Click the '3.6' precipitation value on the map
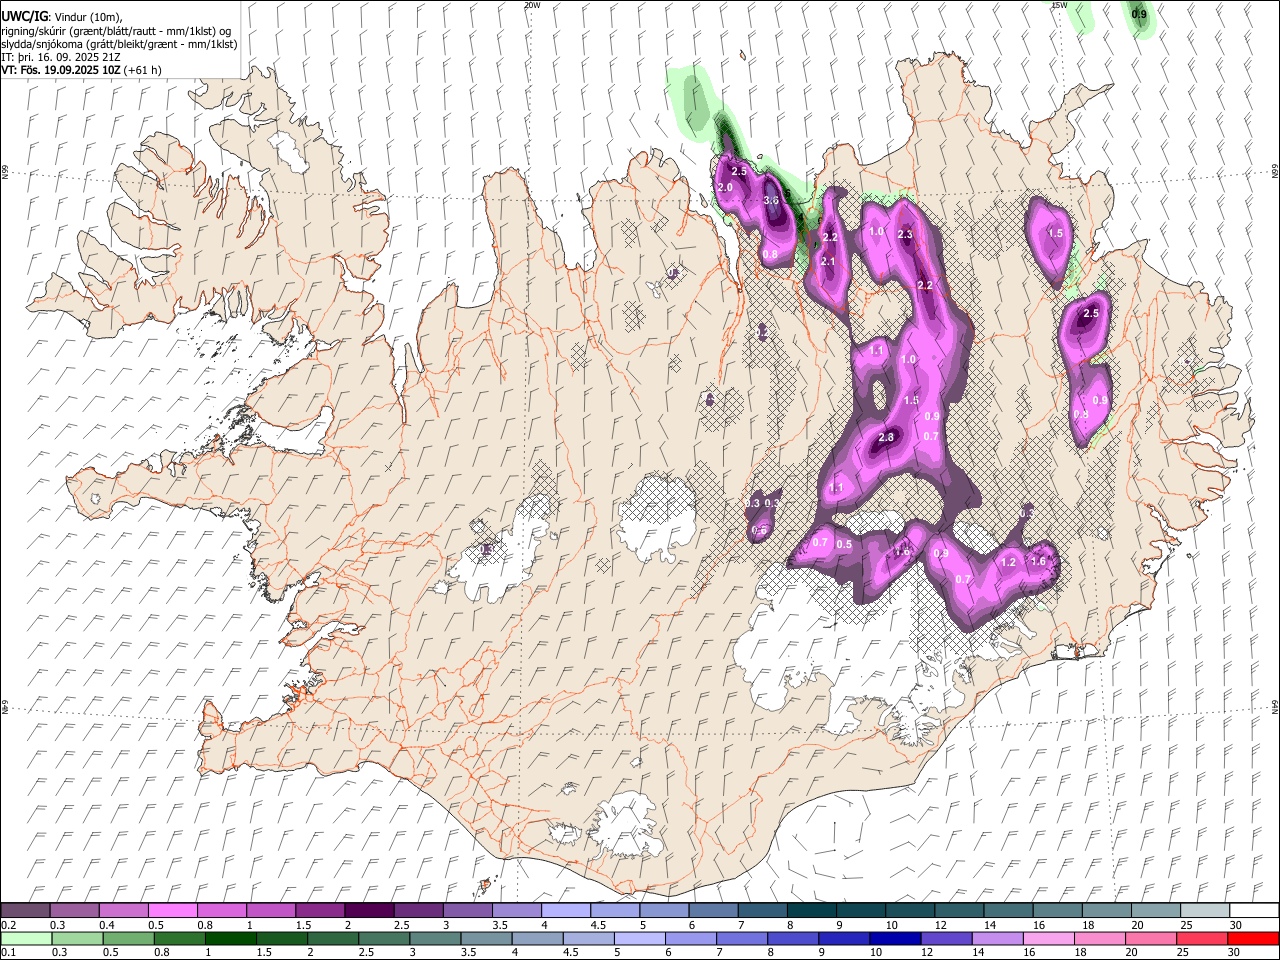 pos(771,200)
